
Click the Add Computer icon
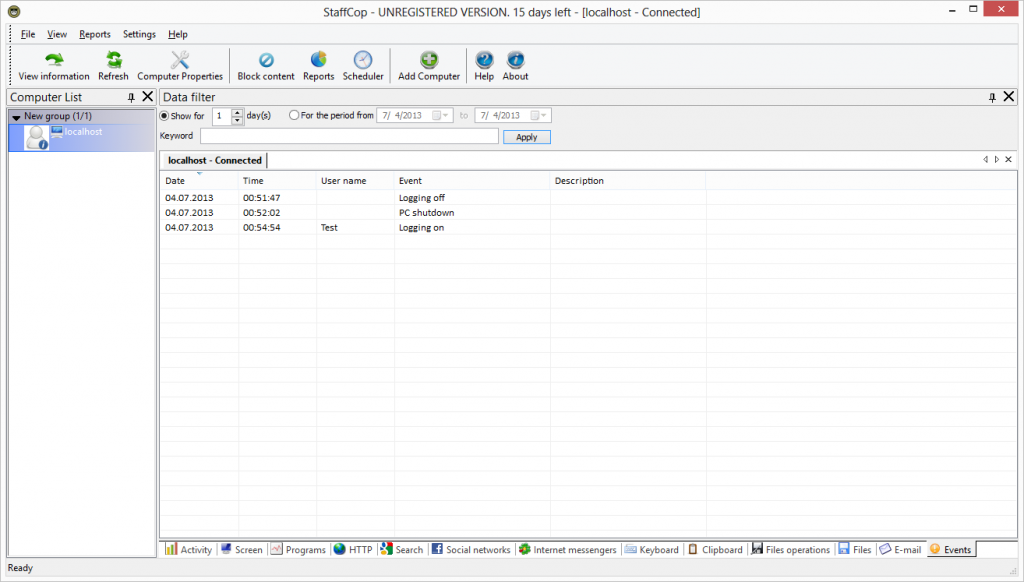pyautogui.click(x=429, y=60)
